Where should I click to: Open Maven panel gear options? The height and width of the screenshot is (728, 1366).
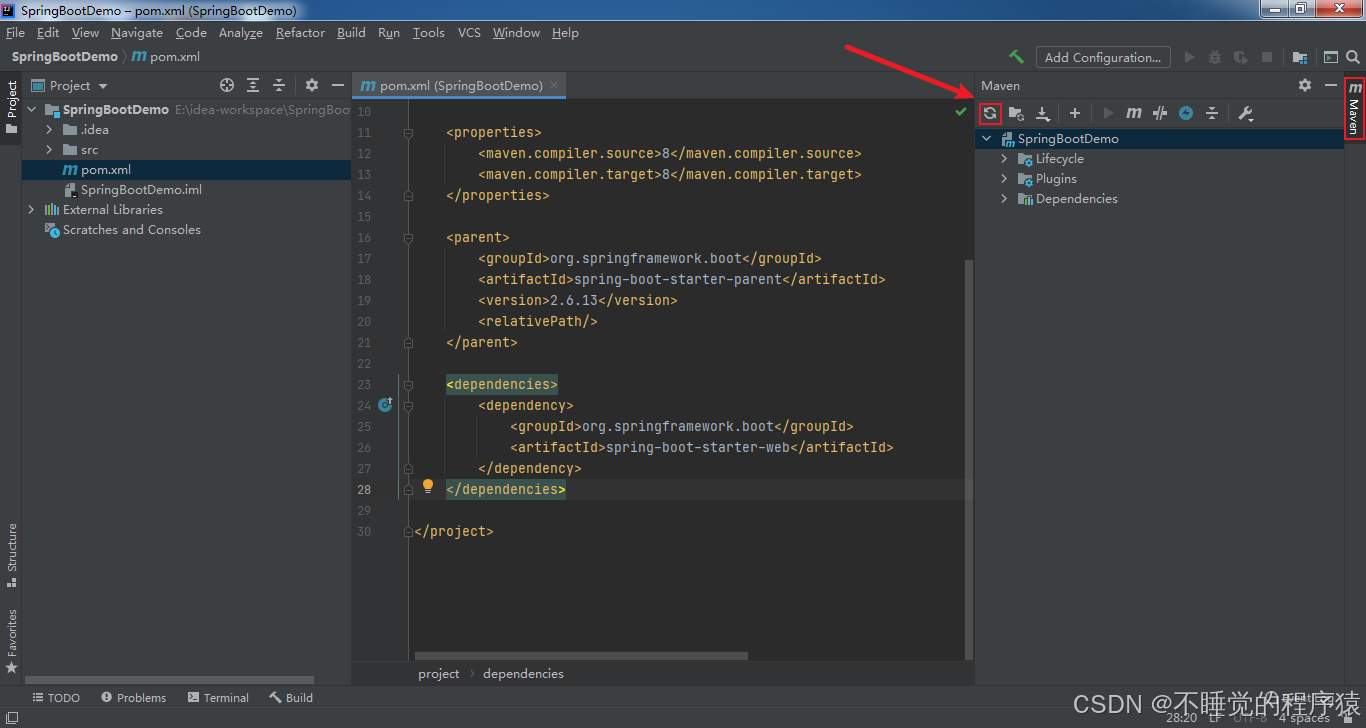pos(1305,85)
